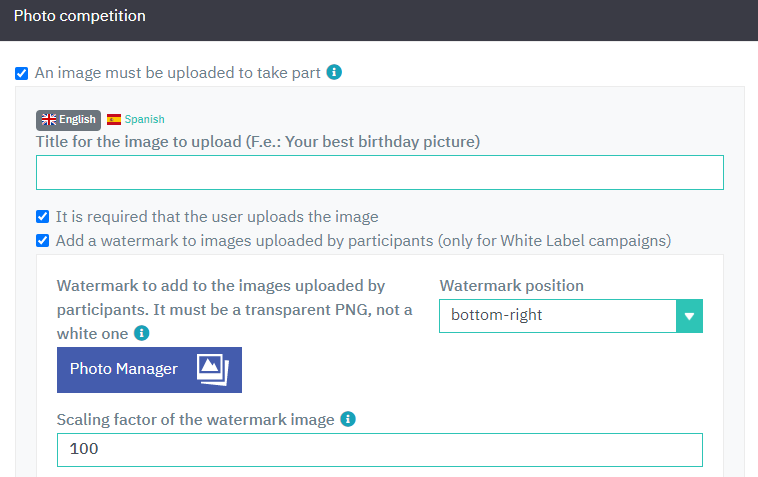
Task: Click the 'Photo competition' header title
Action: [x=80, y=16]
